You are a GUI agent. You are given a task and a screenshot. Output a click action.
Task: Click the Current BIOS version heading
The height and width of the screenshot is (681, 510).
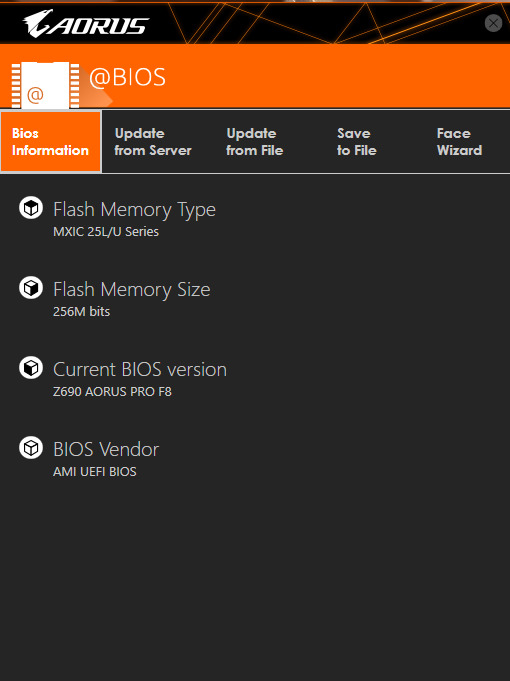tap(140, 370)
